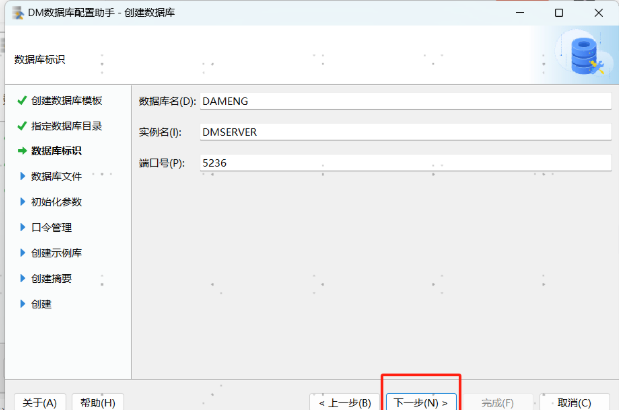Select the 数据库标识 step in sidebar
This screenshot has width=619, height=410.
point(56,151)
